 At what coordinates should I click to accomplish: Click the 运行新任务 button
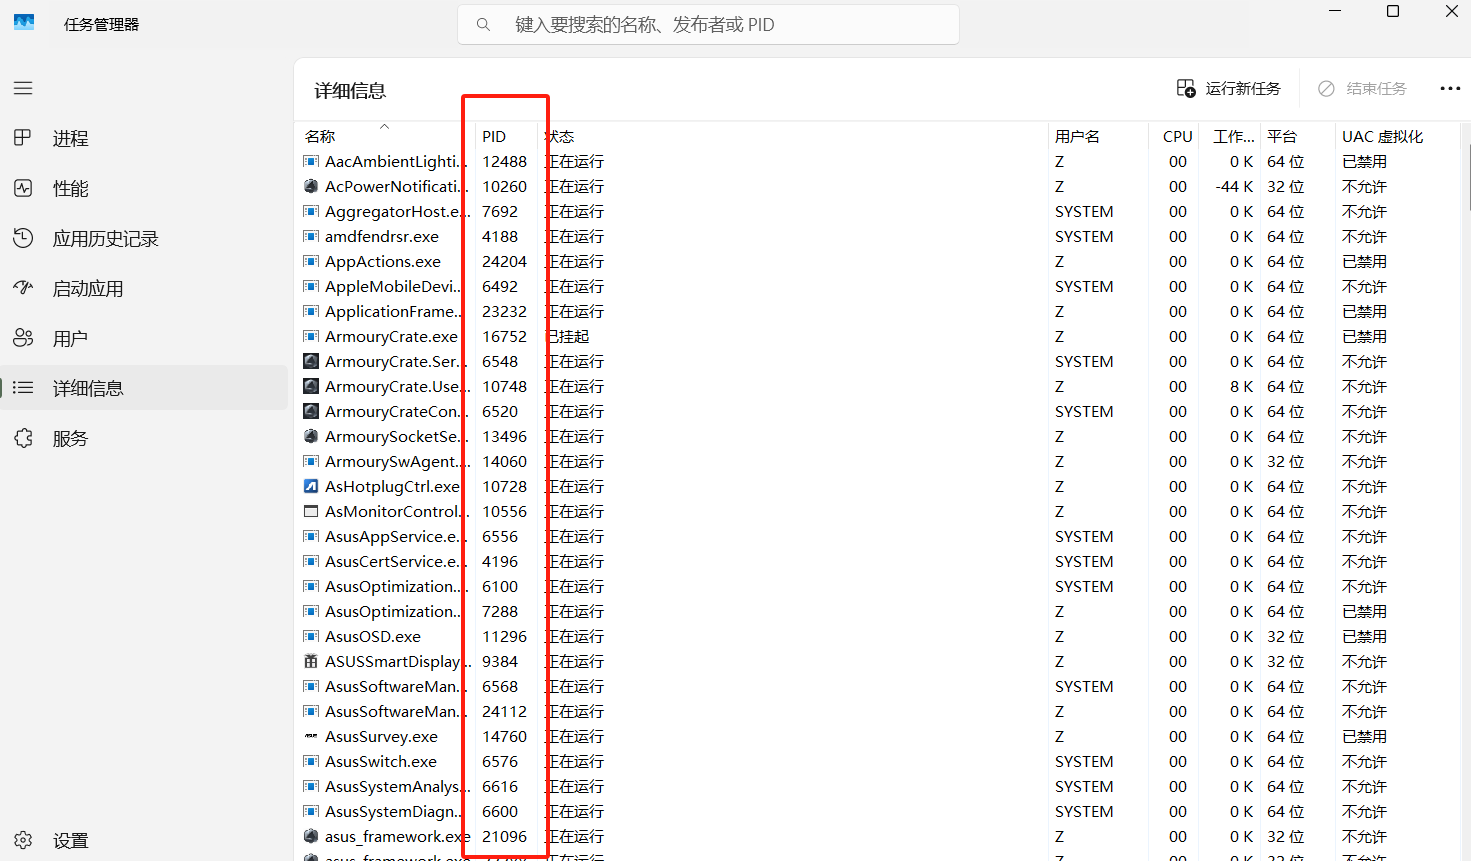pyautogui.click(x=1229, y=89)
